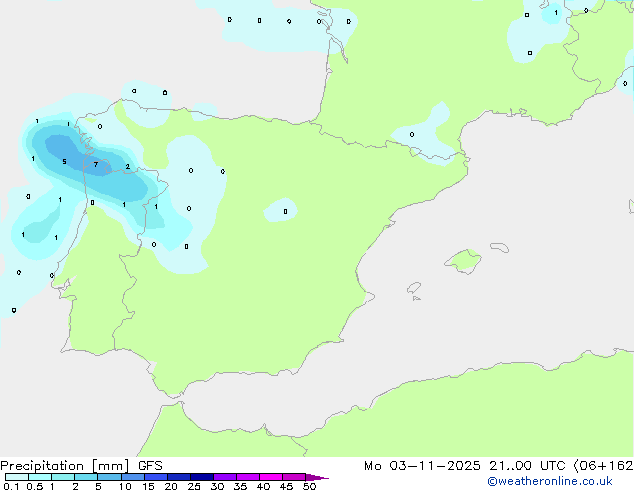Click the '45' legend label
This screenshot has width=634, height=490.
[286, 486]
